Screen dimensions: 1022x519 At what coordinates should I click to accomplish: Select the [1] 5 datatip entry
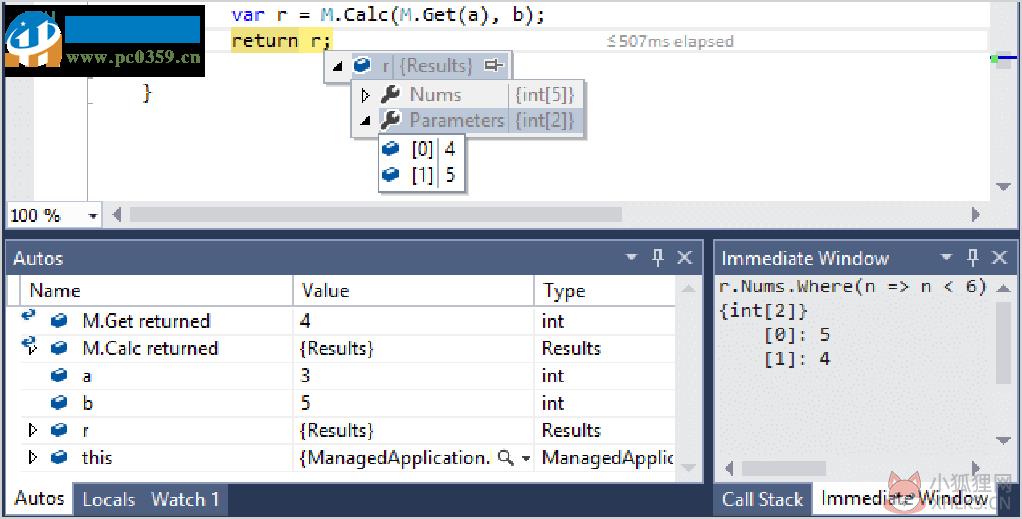pos(421,175)
